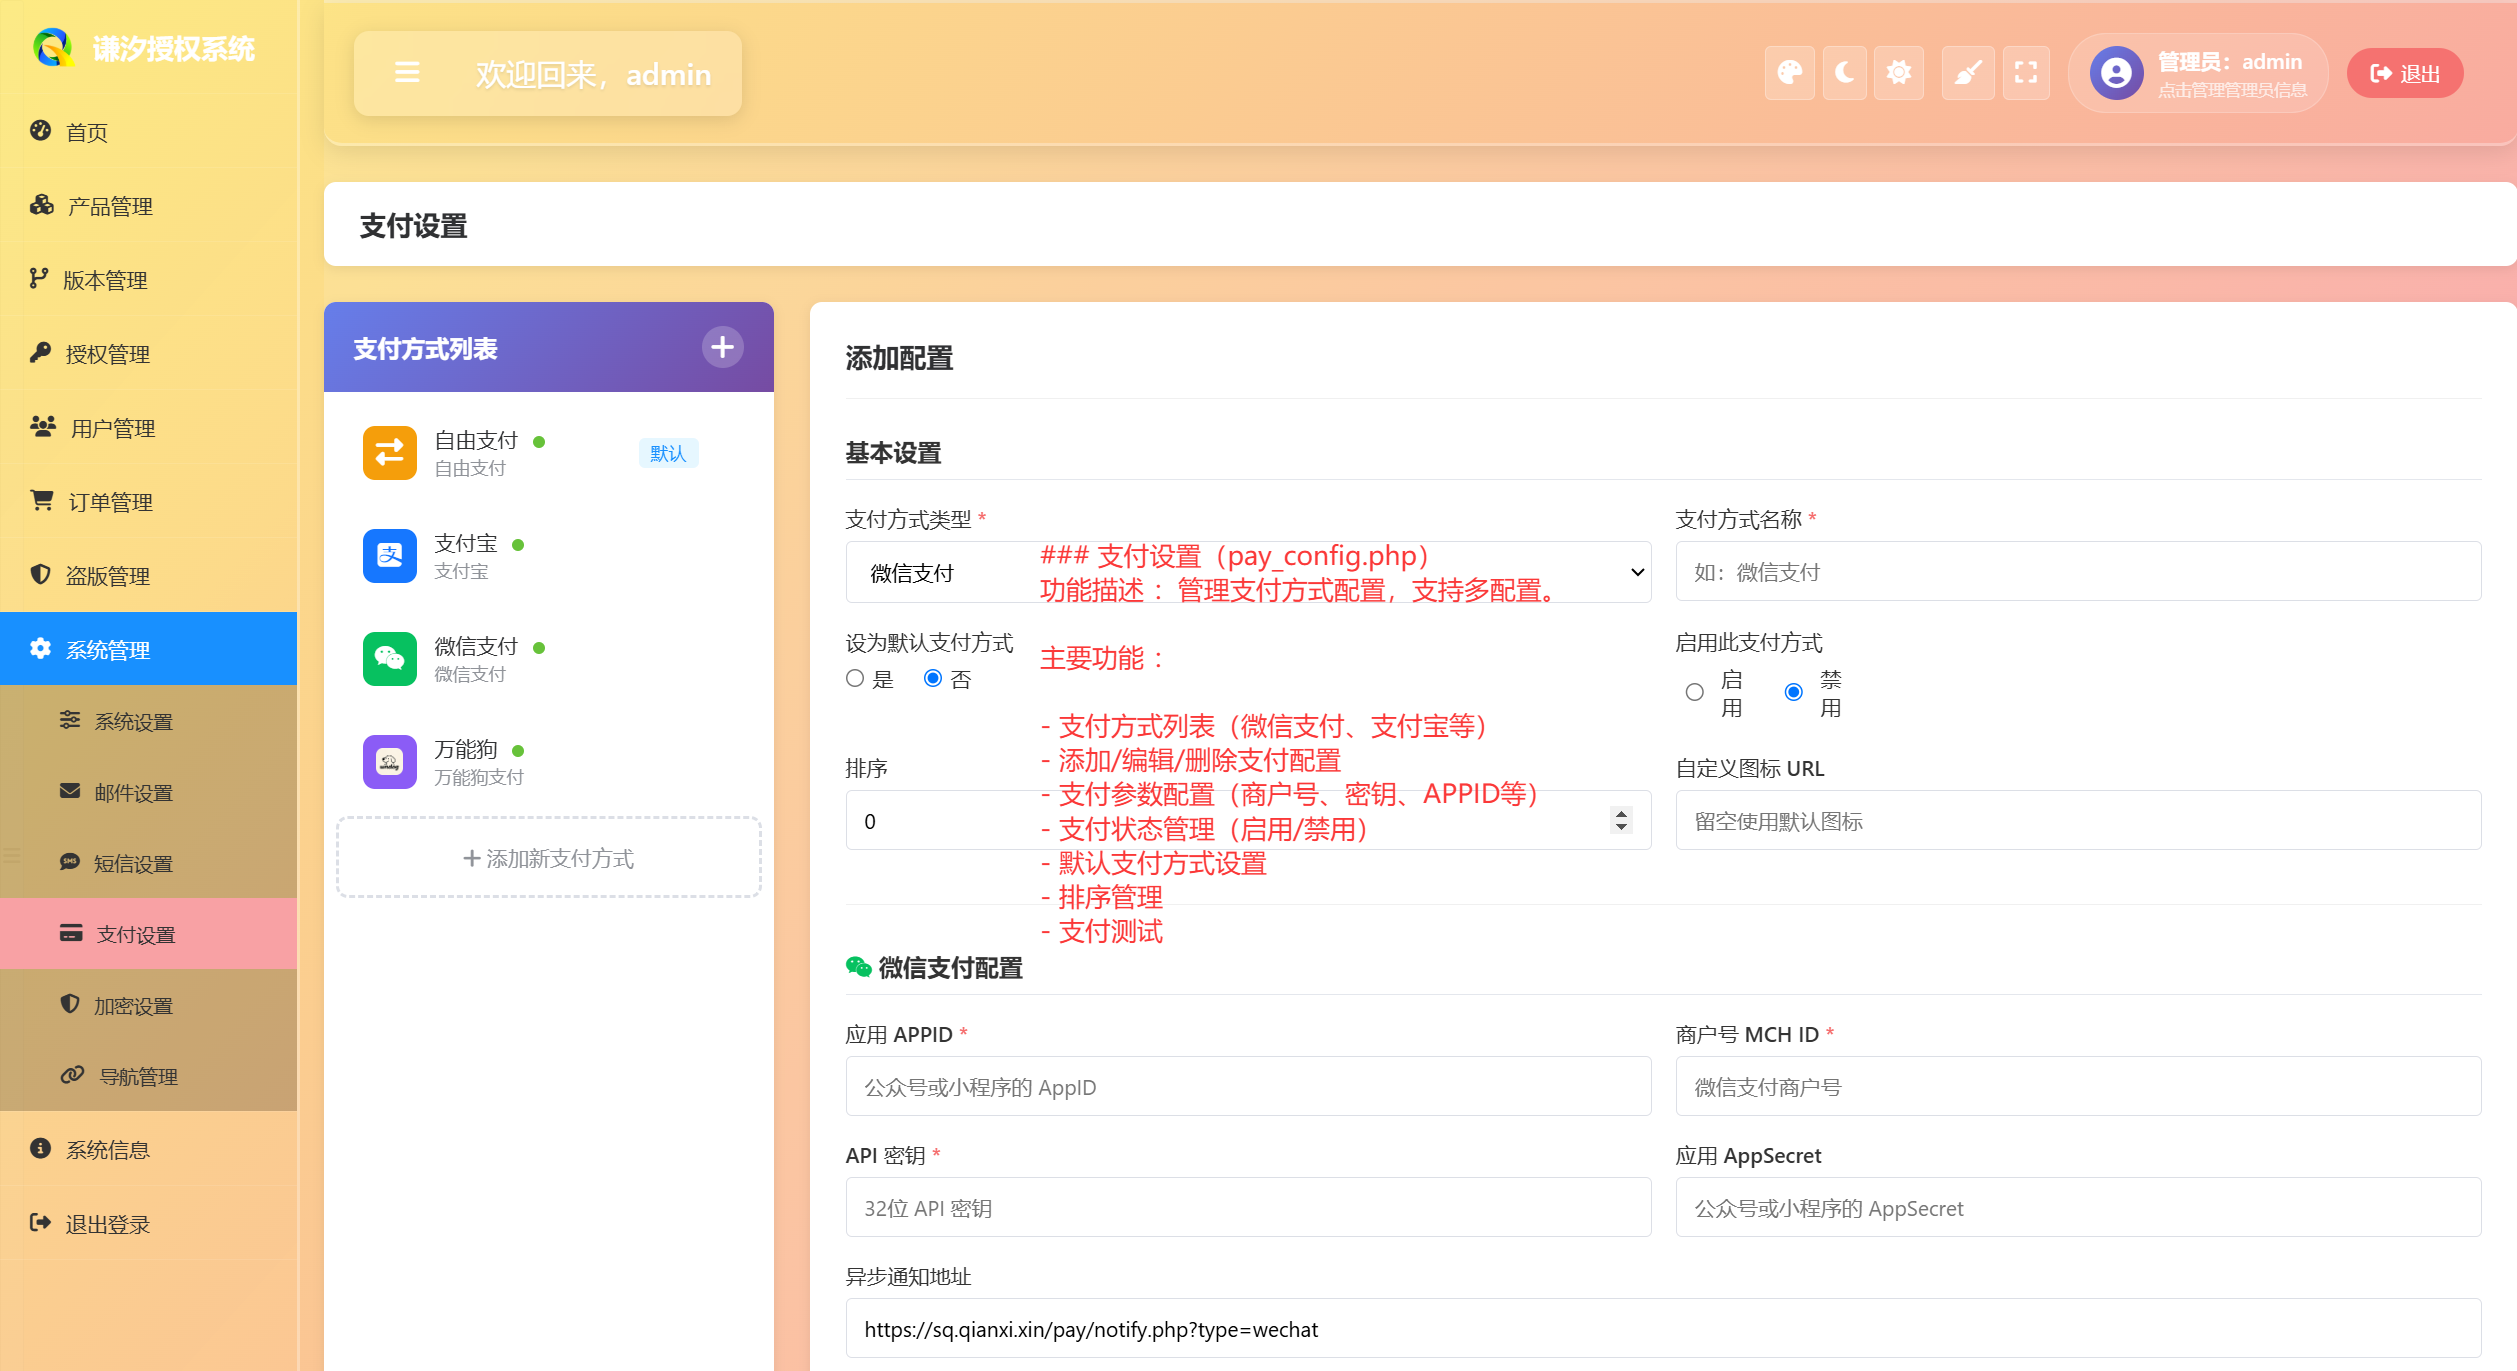This screenshot has width=2517, height=1371.
Task: Open 产品管理 in the sidebar
Action: pos(148,206)
